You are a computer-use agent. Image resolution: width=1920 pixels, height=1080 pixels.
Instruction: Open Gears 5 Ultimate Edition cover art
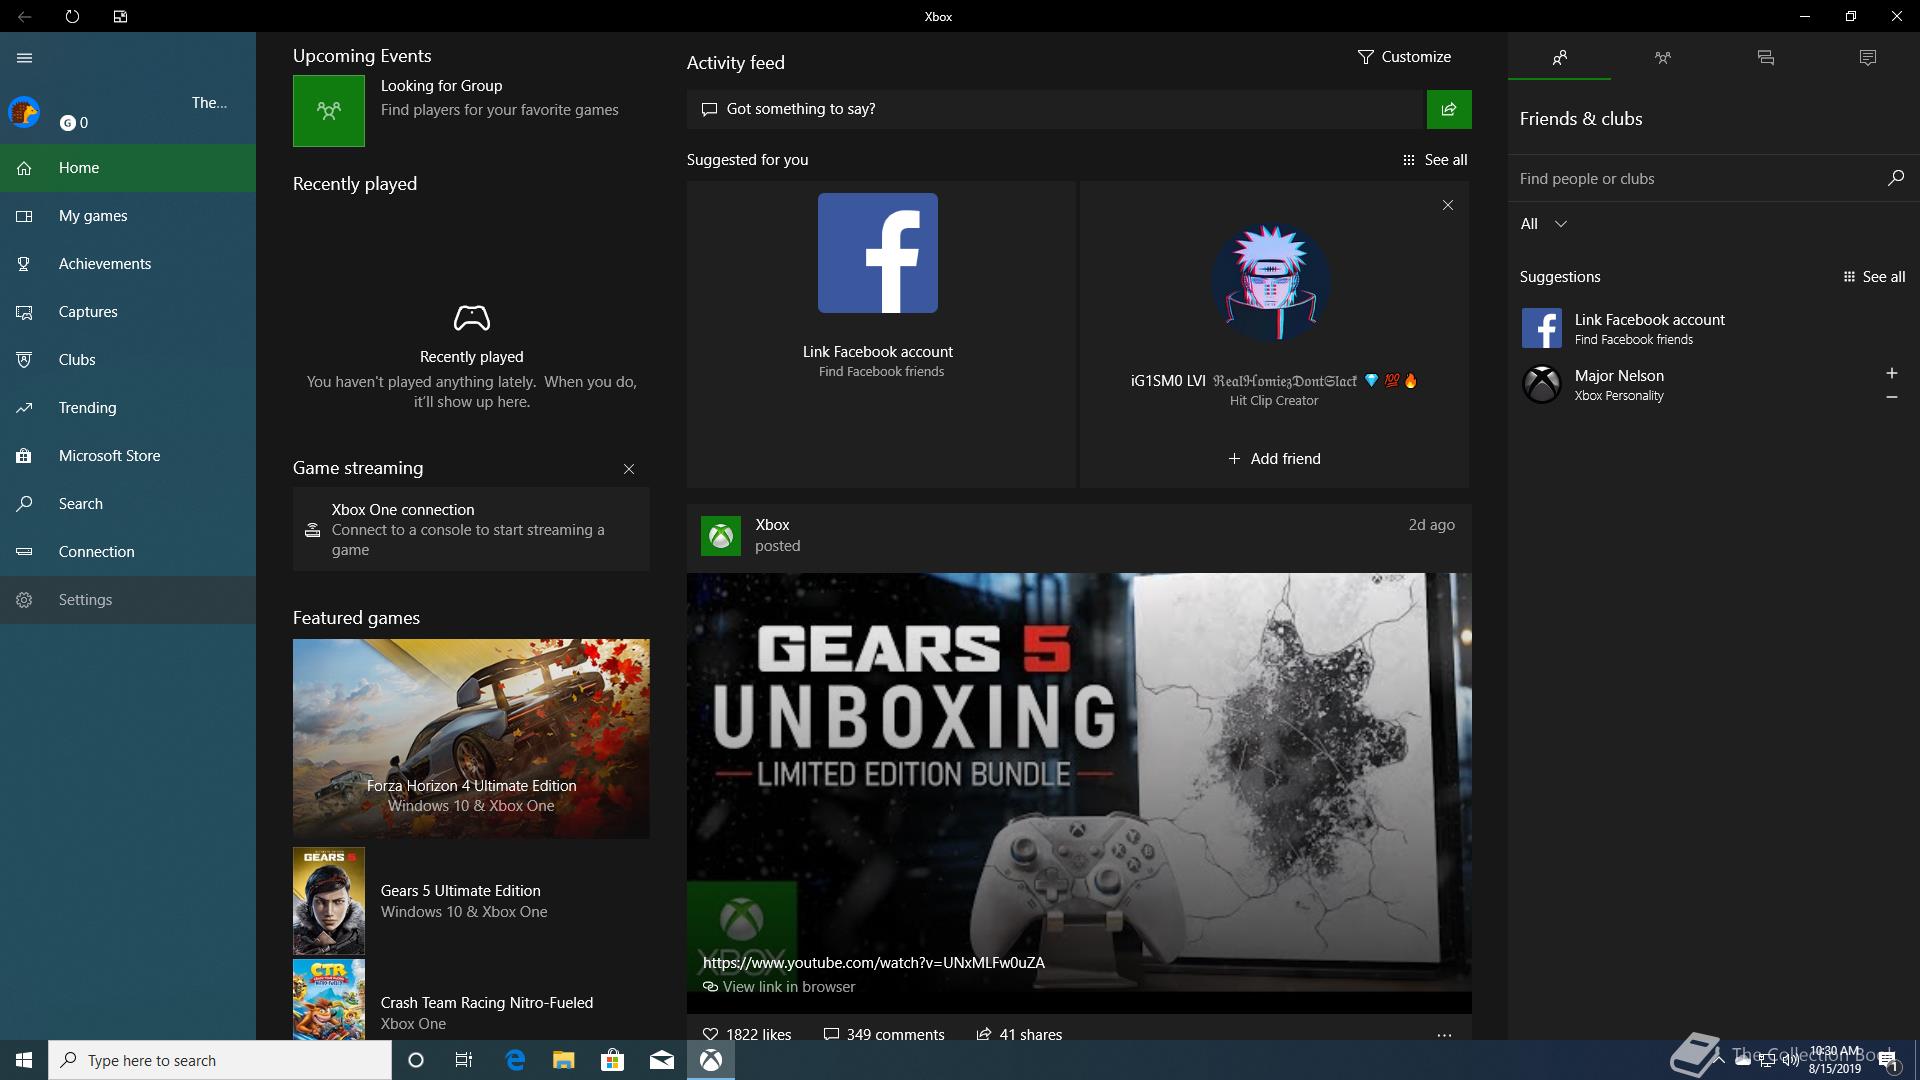[329, 901]
